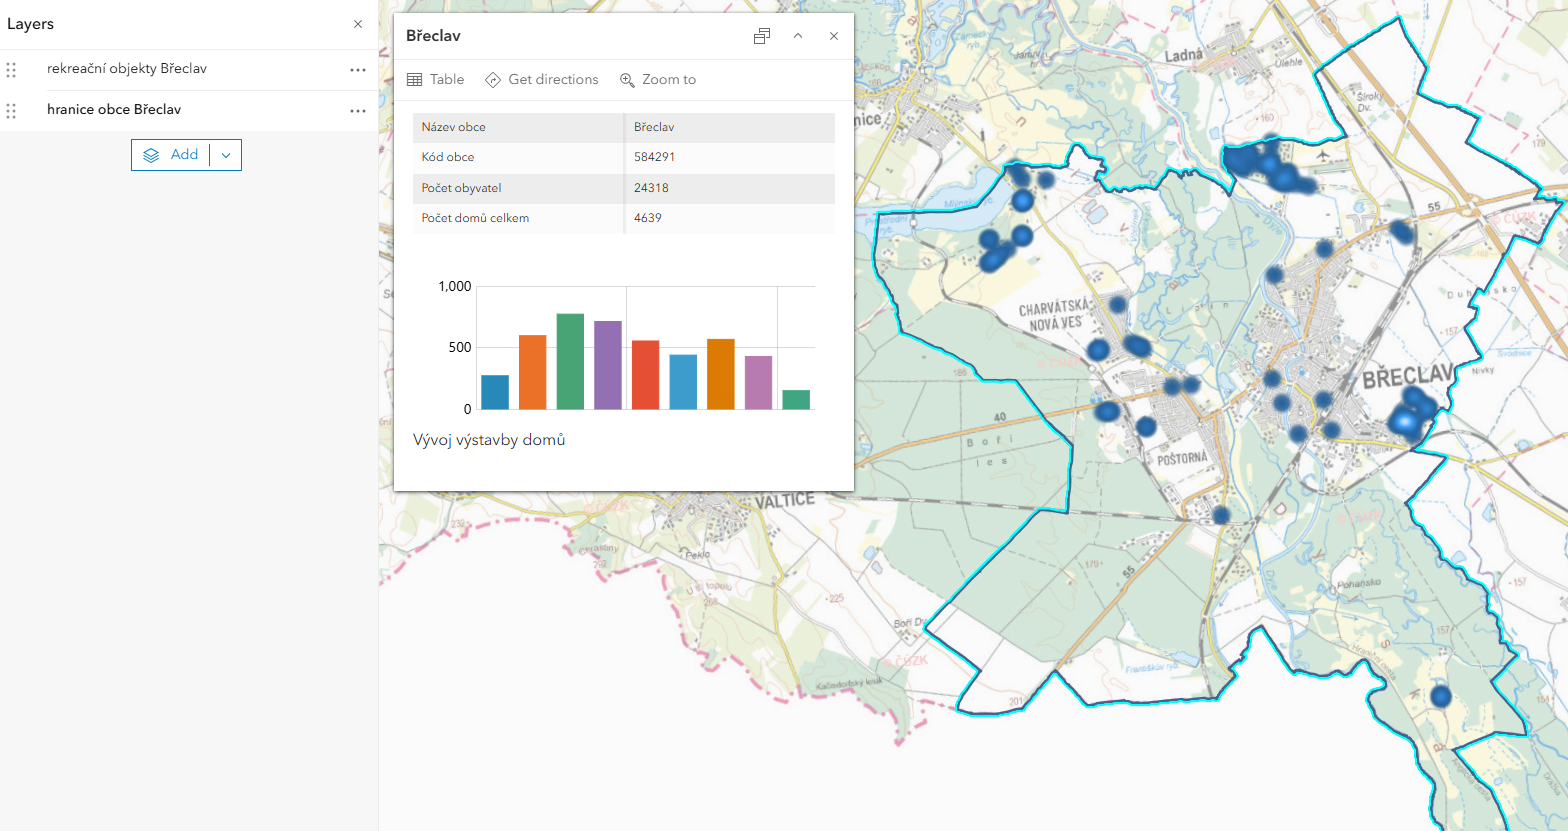Open options menu for rekreační objekty Břeclav
Image resolution: width=1568 pixels, height=831 pixels.
pyautogui.click(x=358, y=70)
